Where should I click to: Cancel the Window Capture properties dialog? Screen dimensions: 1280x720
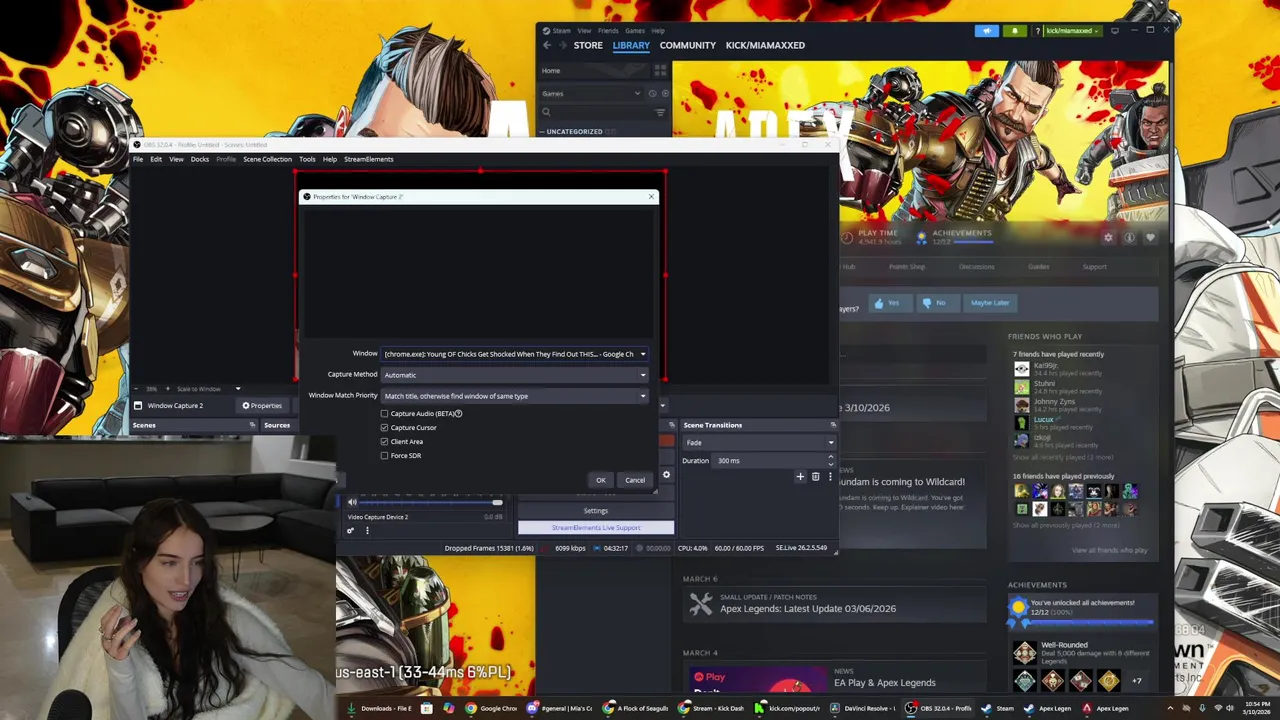635,480
